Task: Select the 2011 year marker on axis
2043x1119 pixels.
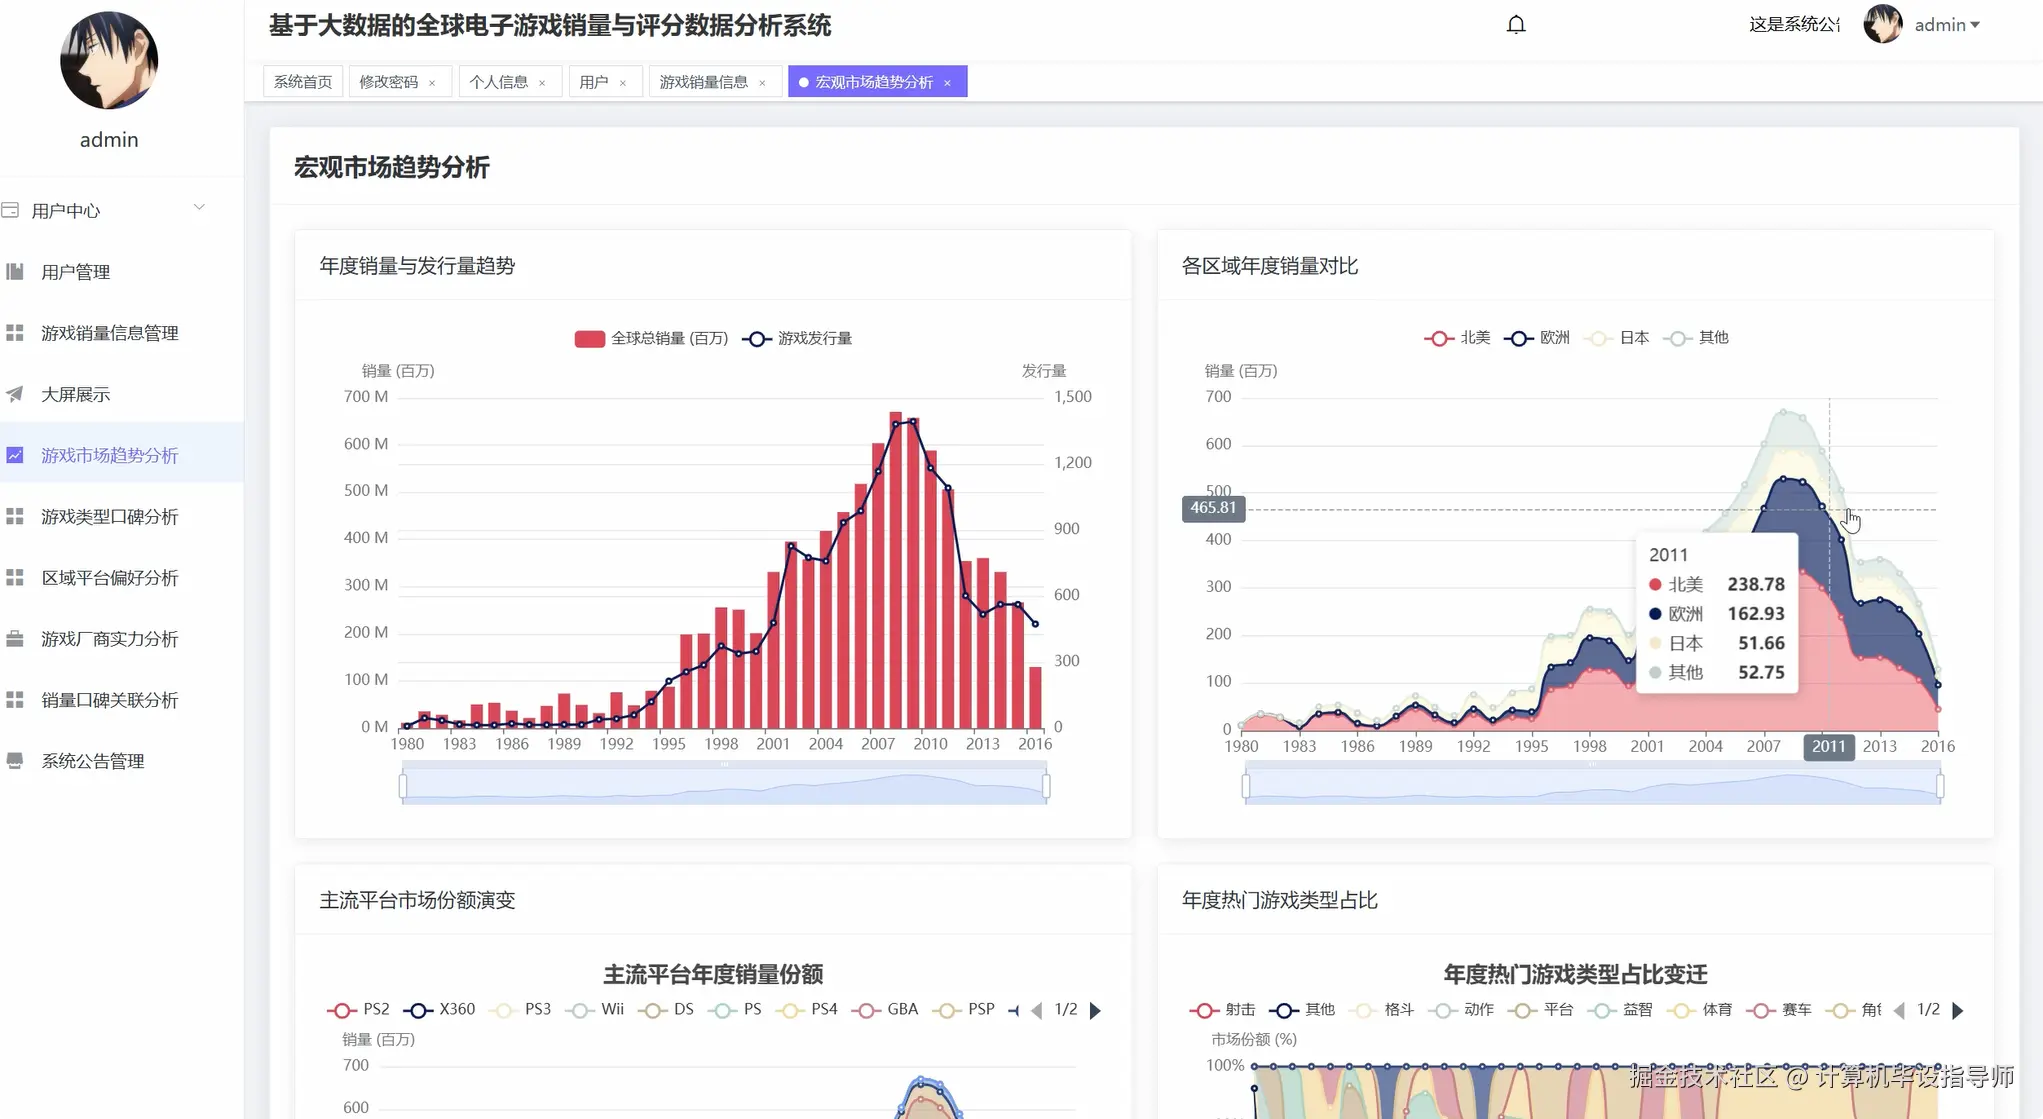Action: [1828, 746]
